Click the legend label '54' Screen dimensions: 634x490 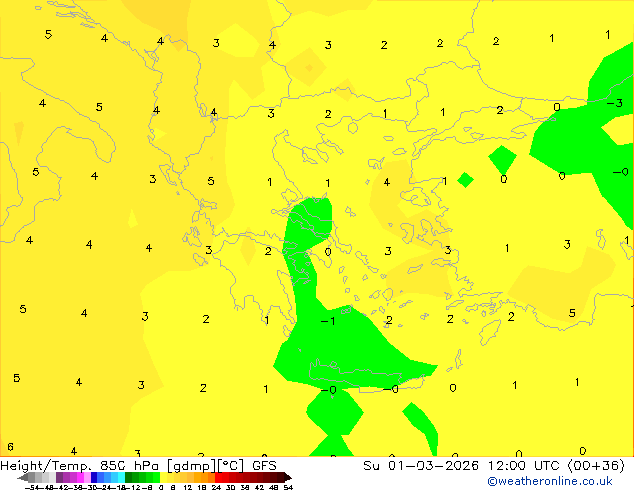[288, 487]
